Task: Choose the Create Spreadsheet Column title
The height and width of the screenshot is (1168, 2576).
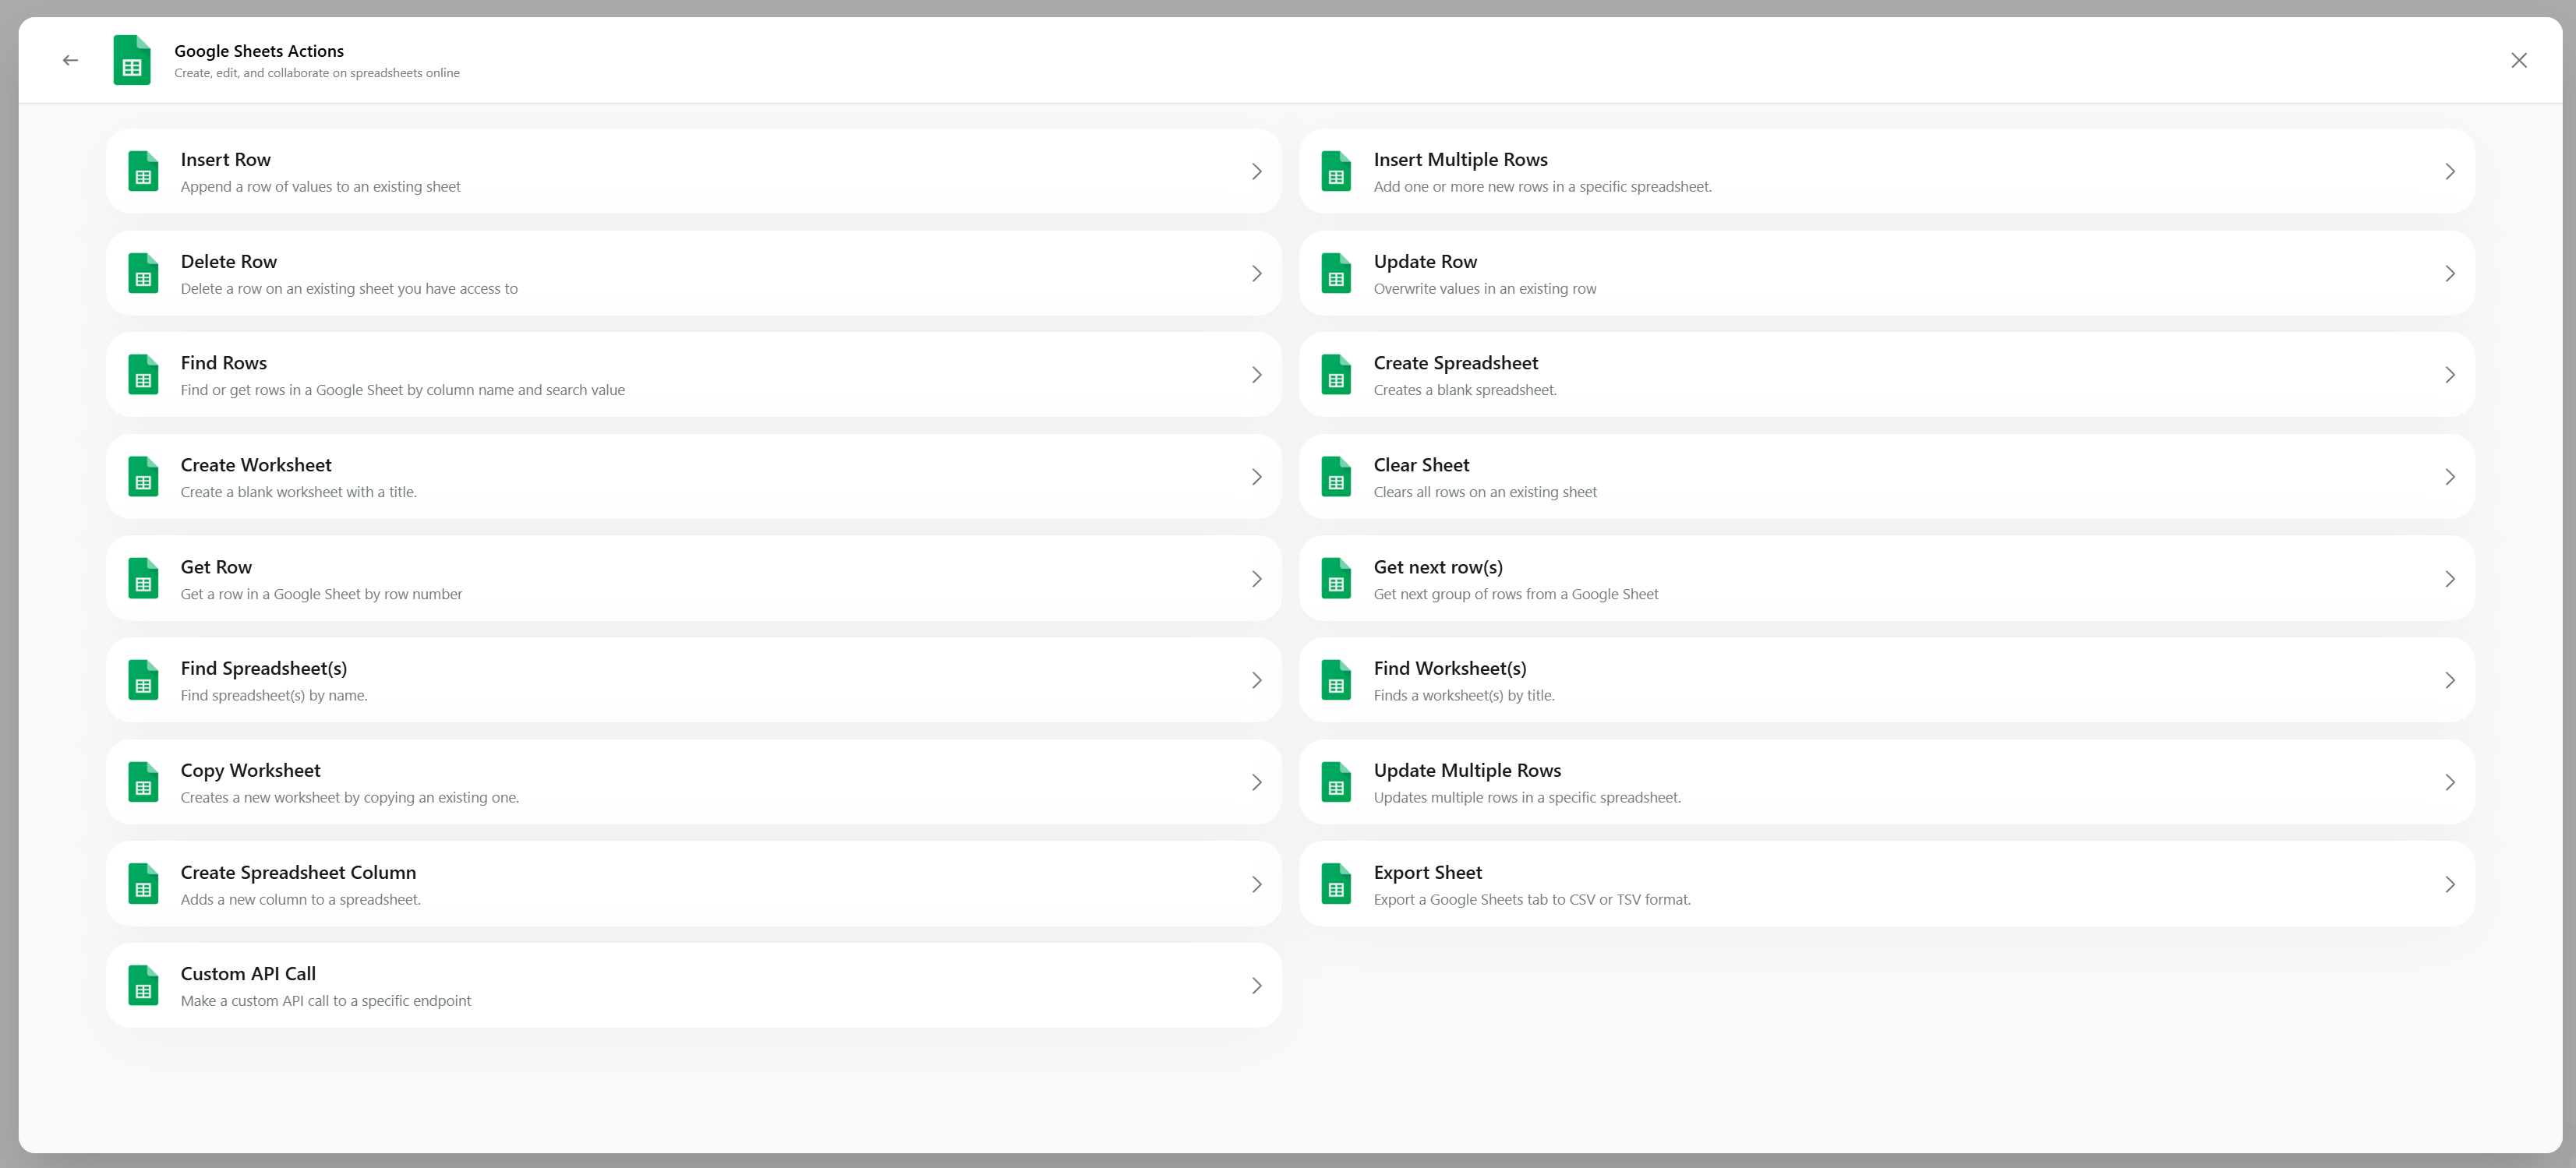Action: point(298,873)
